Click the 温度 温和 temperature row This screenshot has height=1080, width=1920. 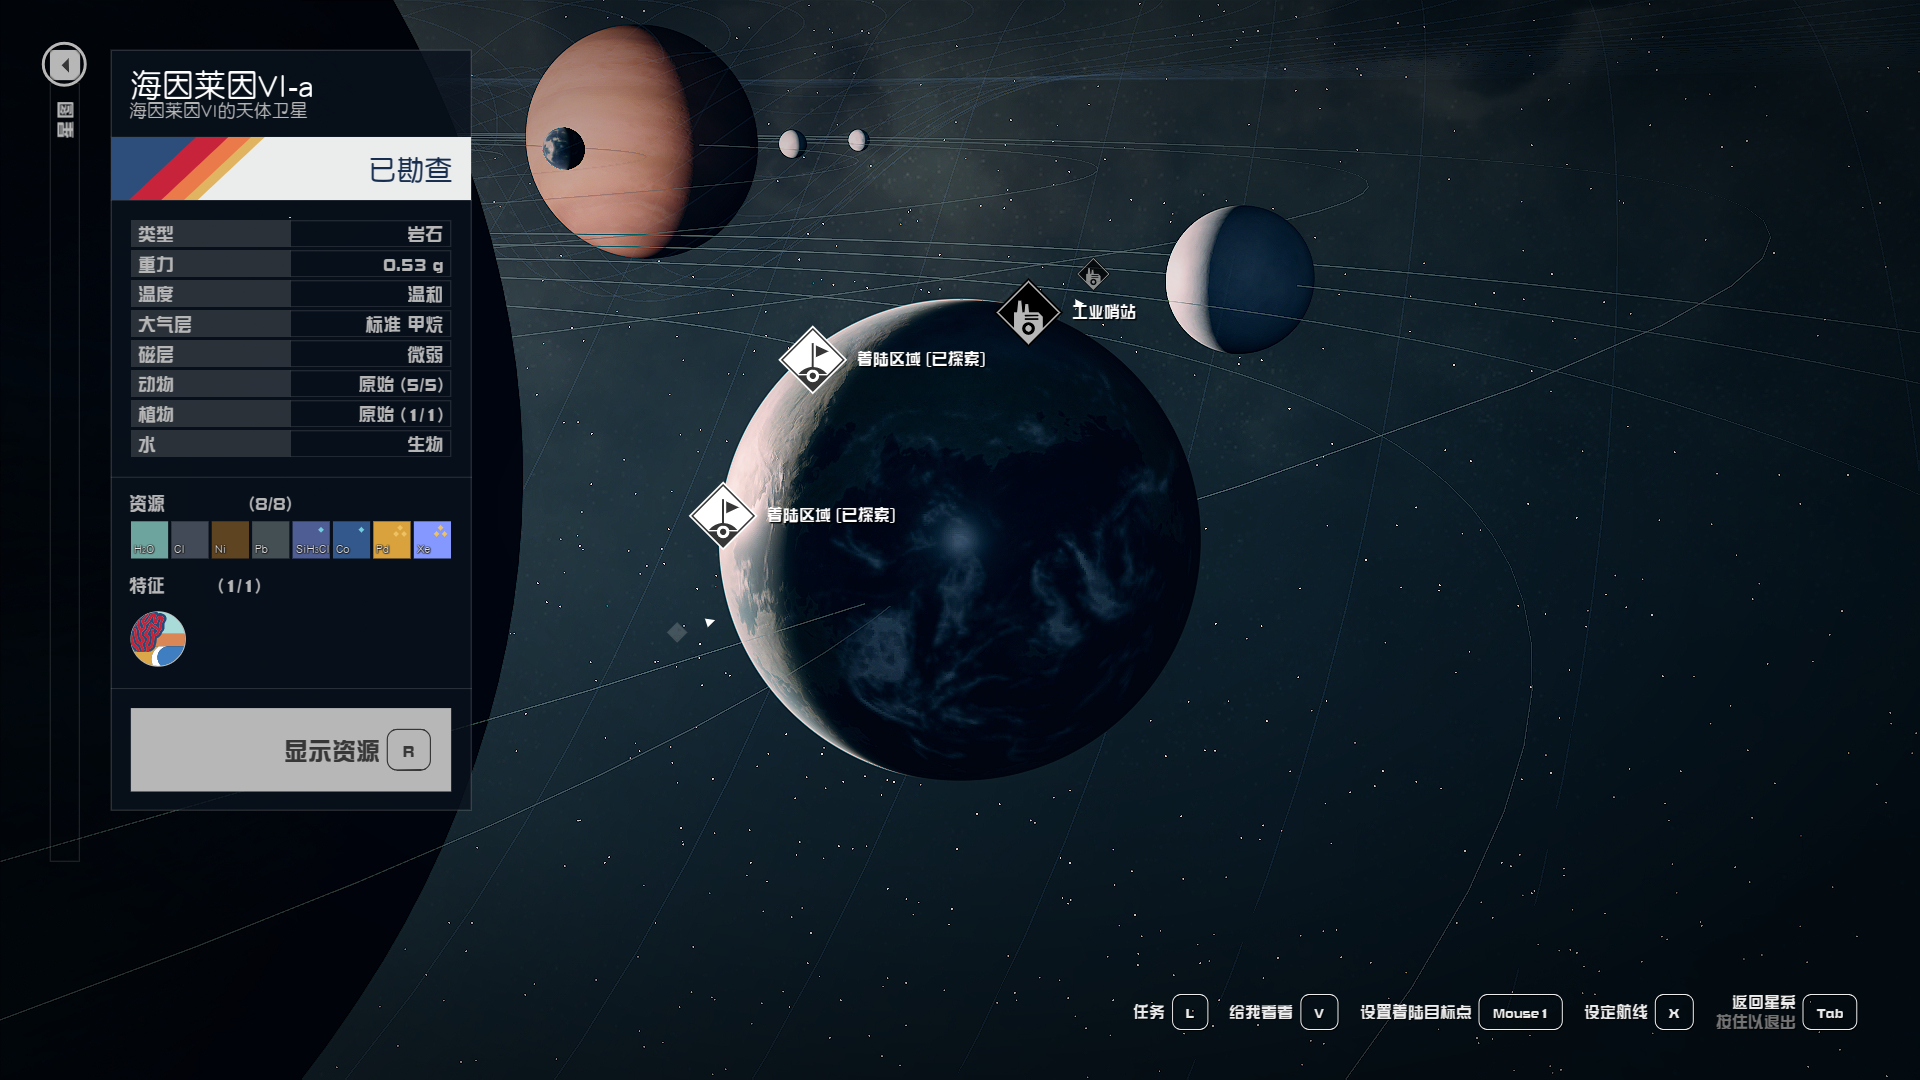coord(291,294)
